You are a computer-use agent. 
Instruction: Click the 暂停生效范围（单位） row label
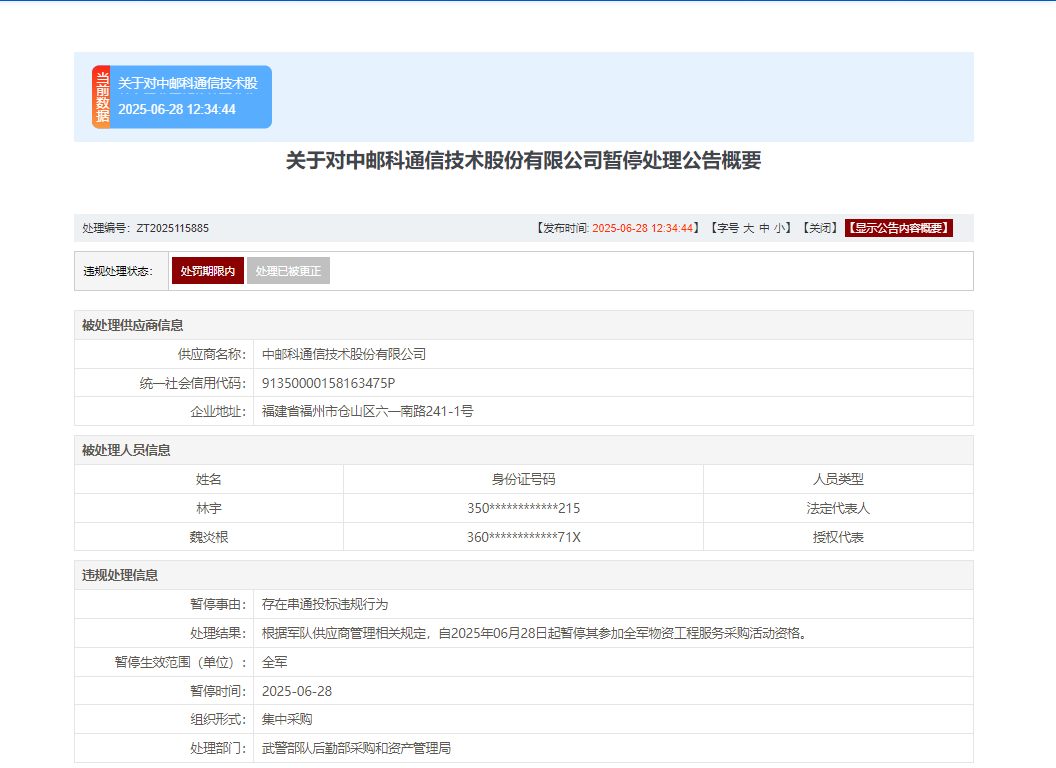pos(181,662)
